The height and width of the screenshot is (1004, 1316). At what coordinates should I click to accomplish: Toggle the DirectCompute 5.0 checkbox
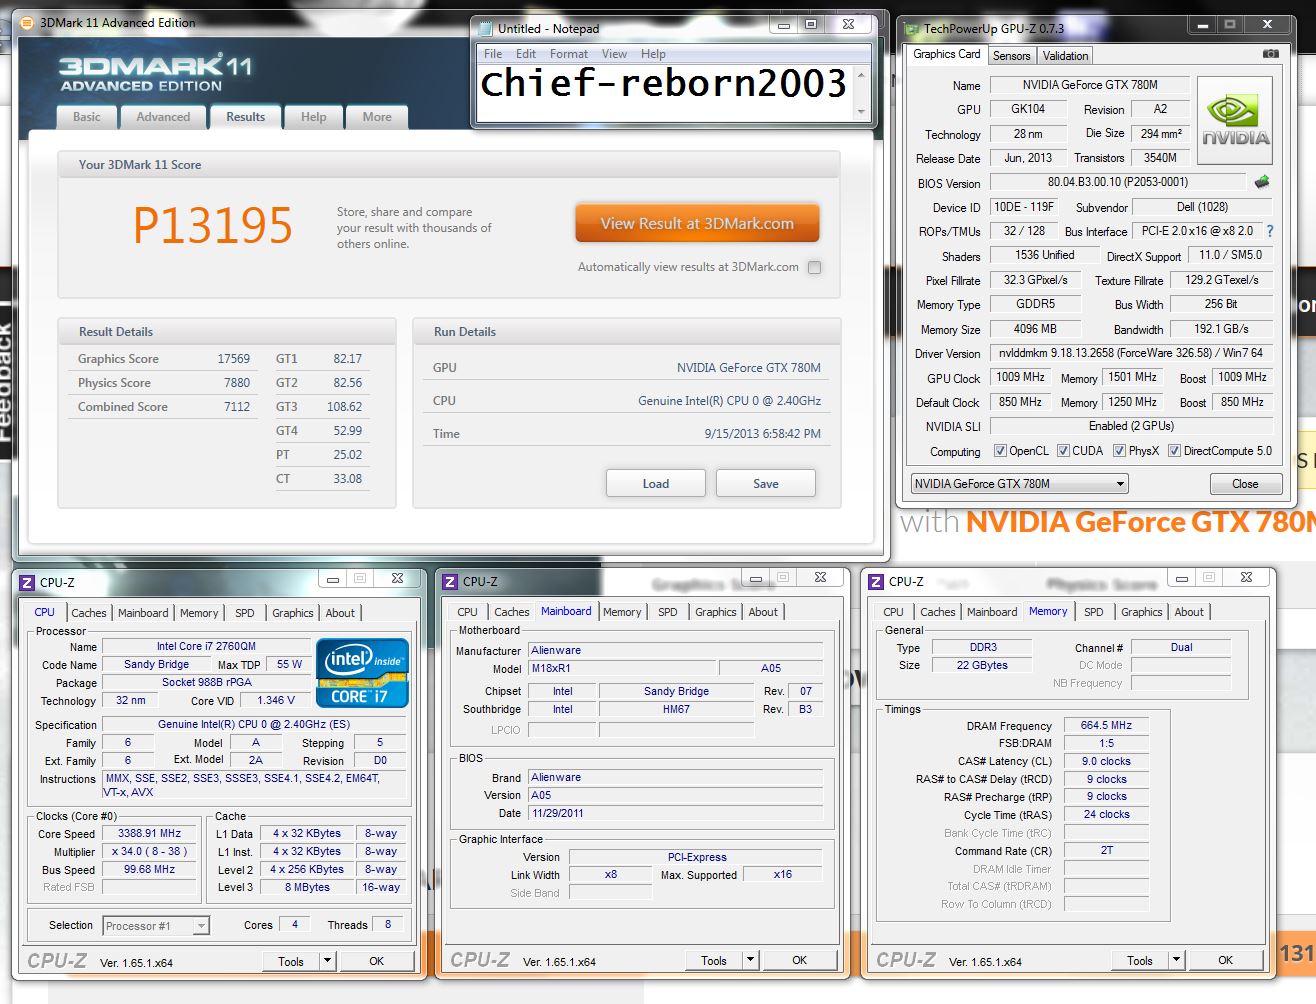pos(1174,451)
